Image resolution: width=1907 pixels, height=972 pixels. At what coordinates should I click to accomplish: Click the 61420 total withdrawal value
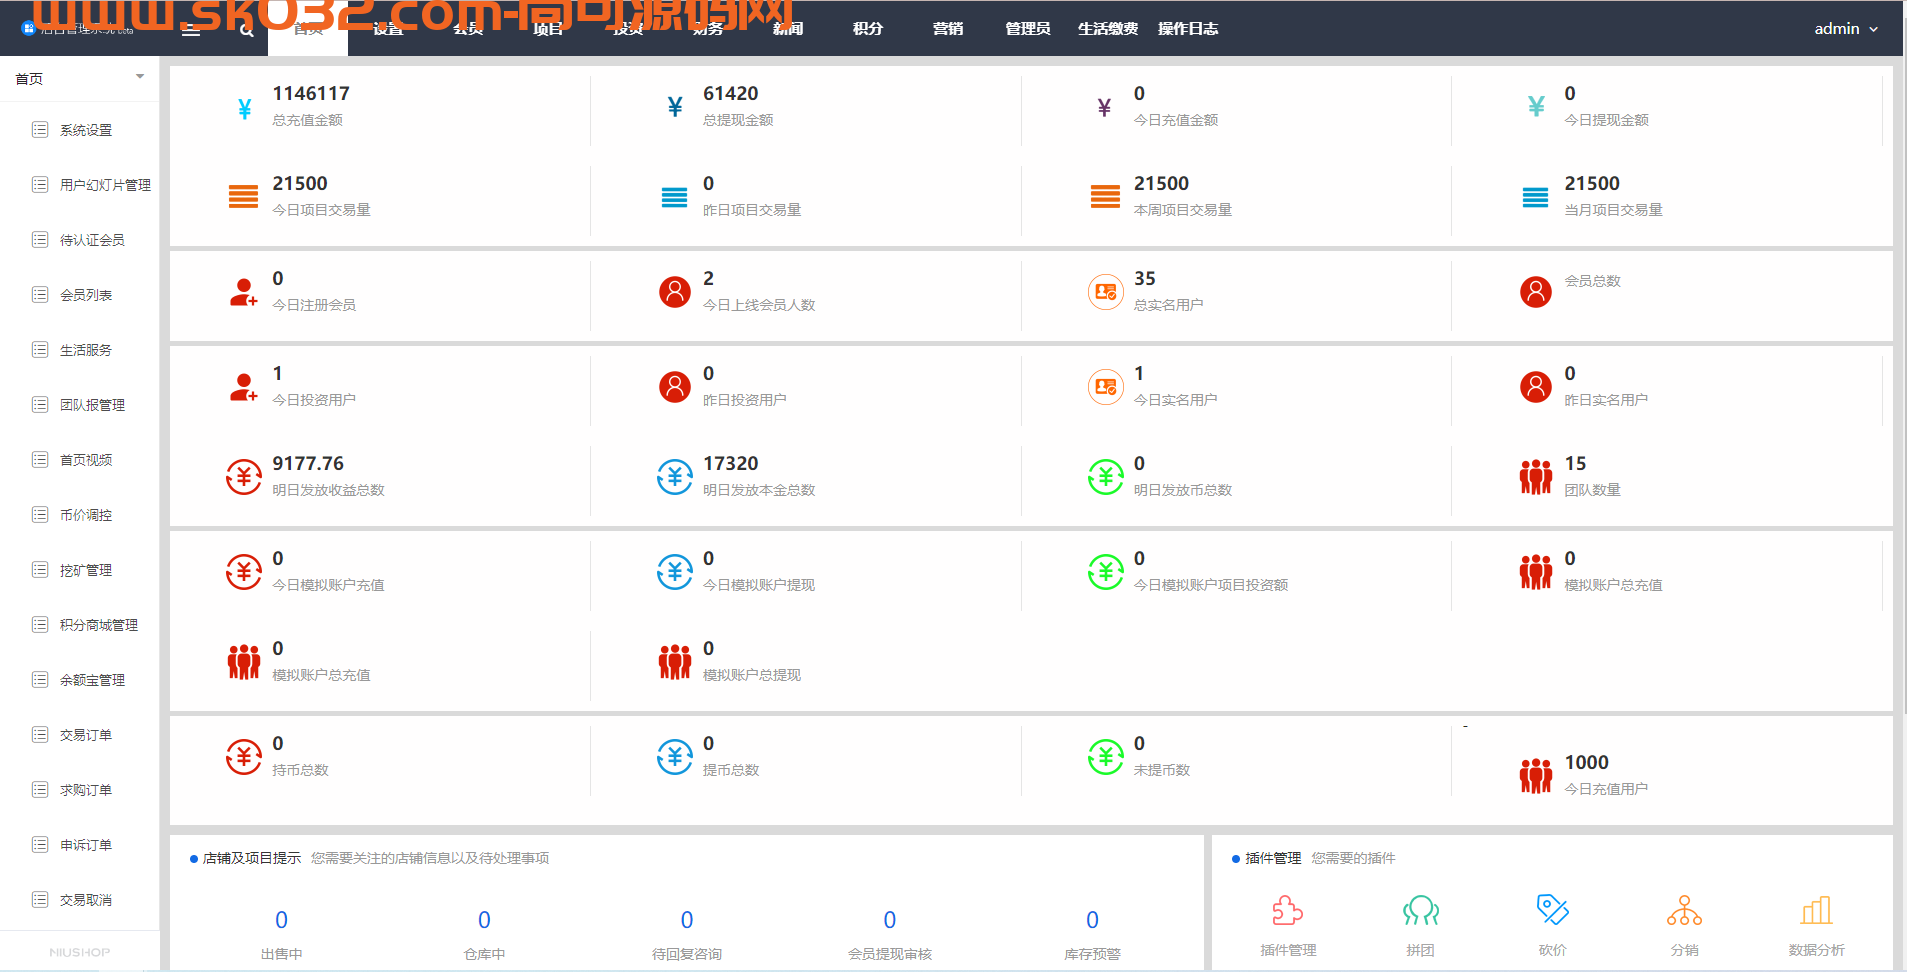point(731,94)
